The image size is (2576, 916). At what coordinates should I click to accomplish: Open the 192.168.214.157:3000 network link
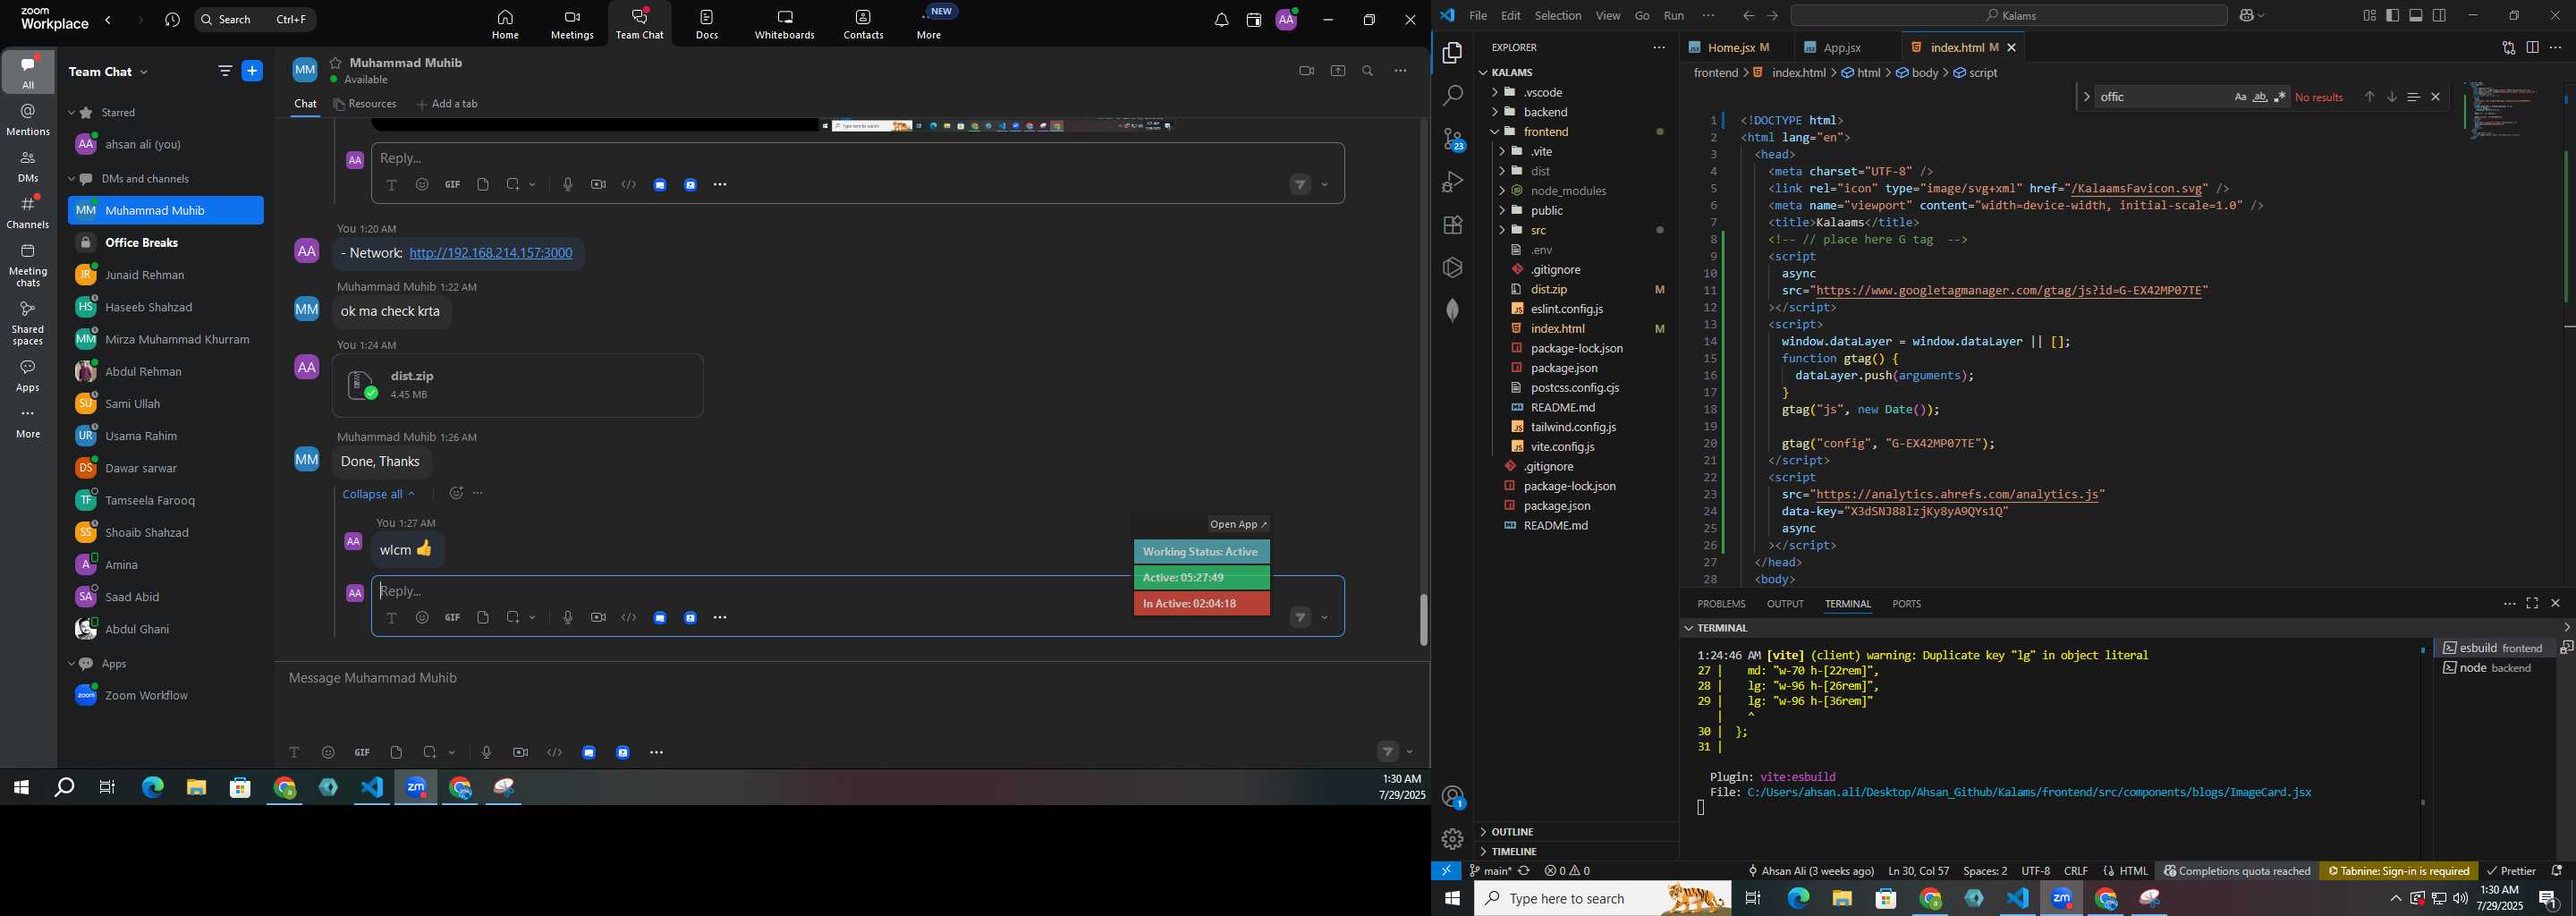click(491, 253)
